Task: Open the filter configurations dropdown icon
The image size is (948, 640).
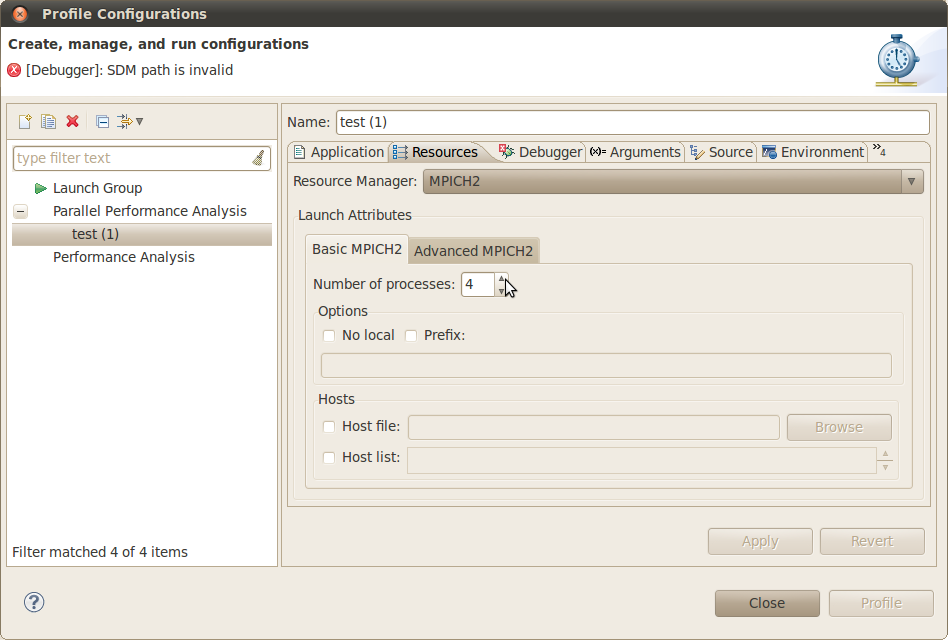Action: [130, 121]
